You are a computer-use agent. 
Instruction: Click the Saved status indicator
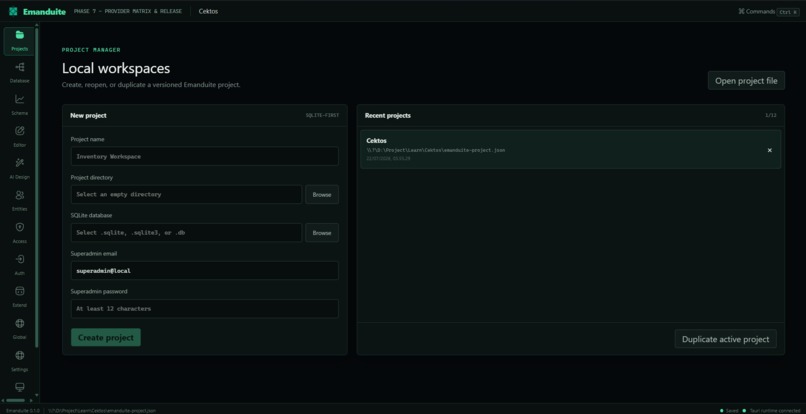click(x=729, y=410)
